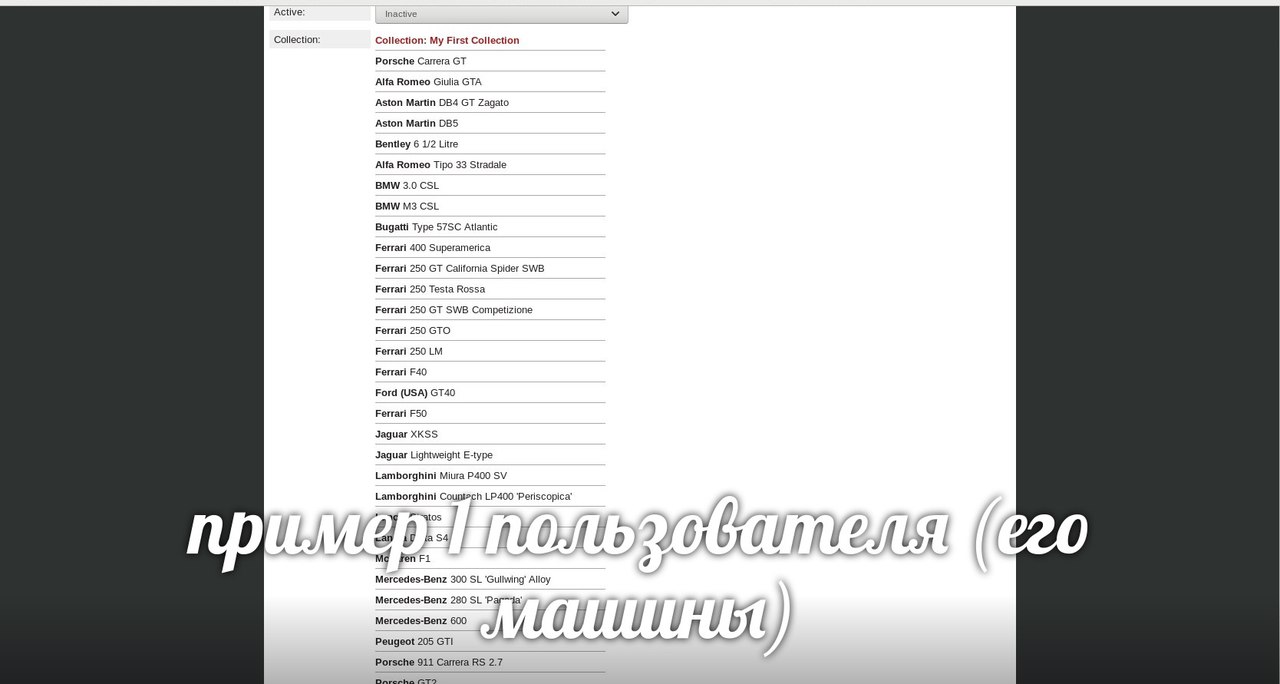Select Lamborghini Miura P400 SV
Image resolution: width=1280 pixels, height=684 pixels.
(x=440, y=476)
